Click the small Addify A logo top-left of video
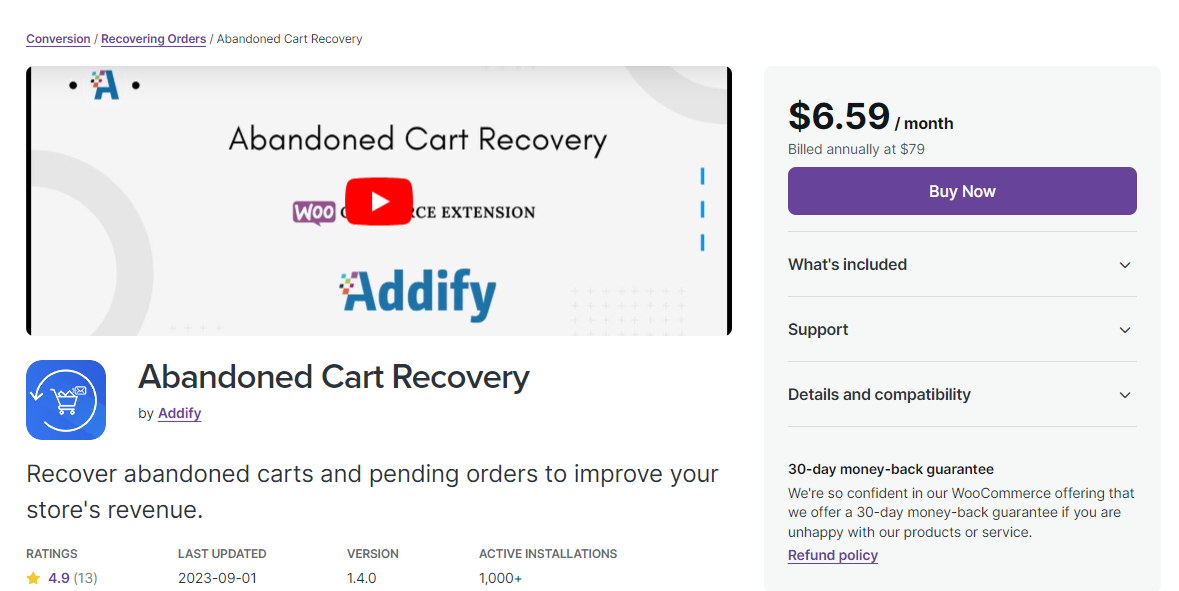Image resolution: width=1179 pixels, height=591 pixels. coord(105,85)
